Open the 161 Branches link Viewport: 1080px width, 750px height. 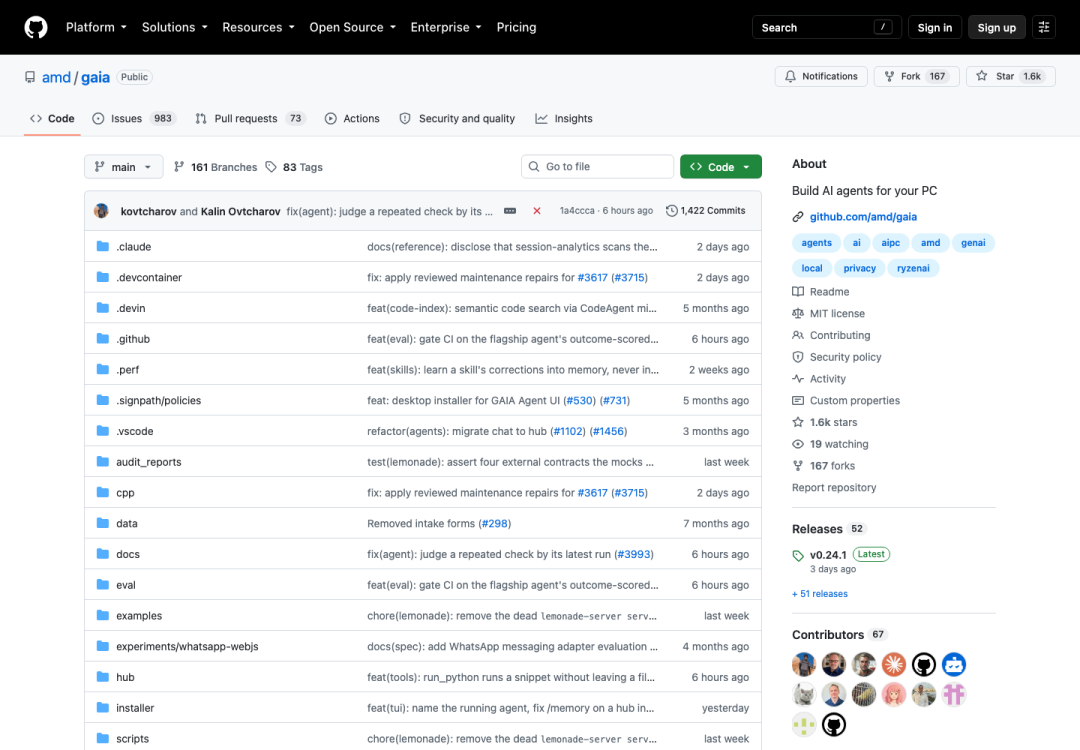216,167
